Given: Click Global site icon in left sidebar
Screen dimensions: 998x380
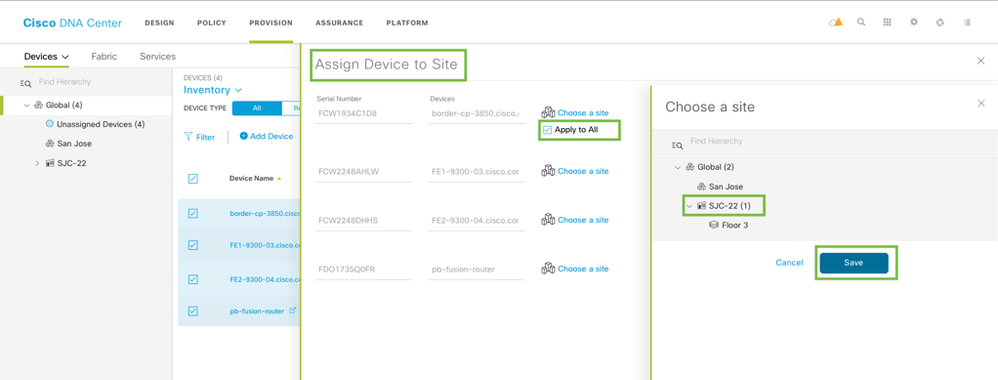Looking at the screenshot, I should click(x=38, y=105).
